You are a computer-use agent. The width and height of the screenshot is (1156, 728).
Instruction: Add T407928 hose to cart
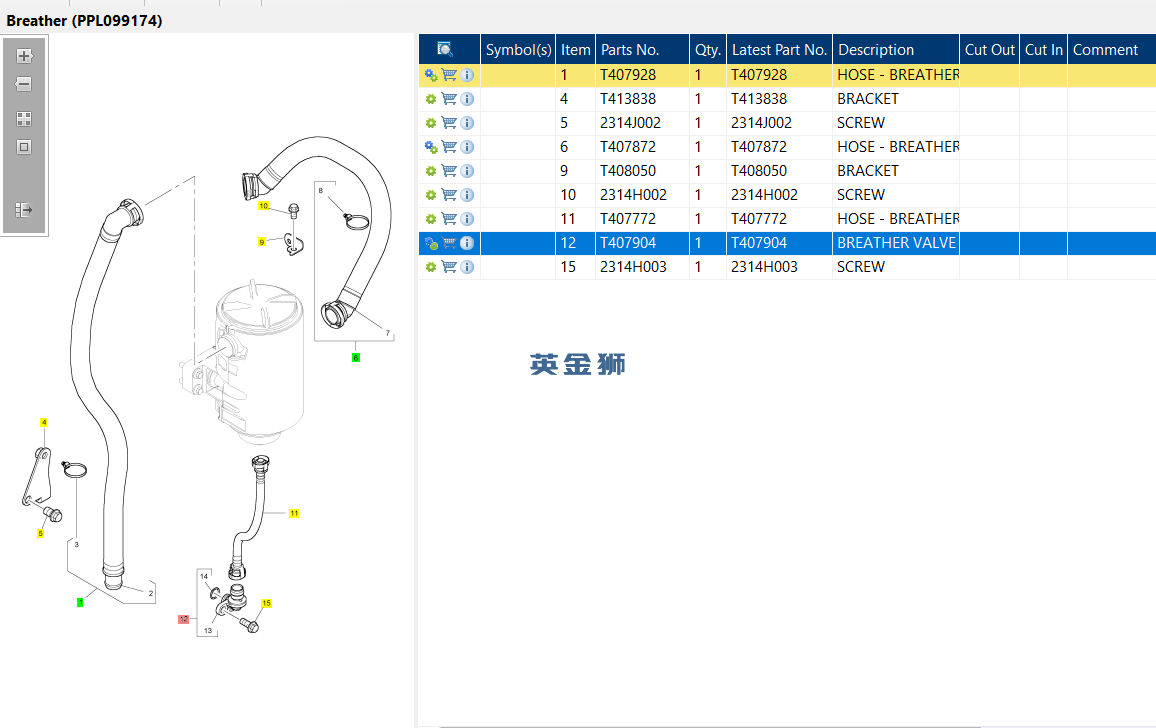click(449, 74)
